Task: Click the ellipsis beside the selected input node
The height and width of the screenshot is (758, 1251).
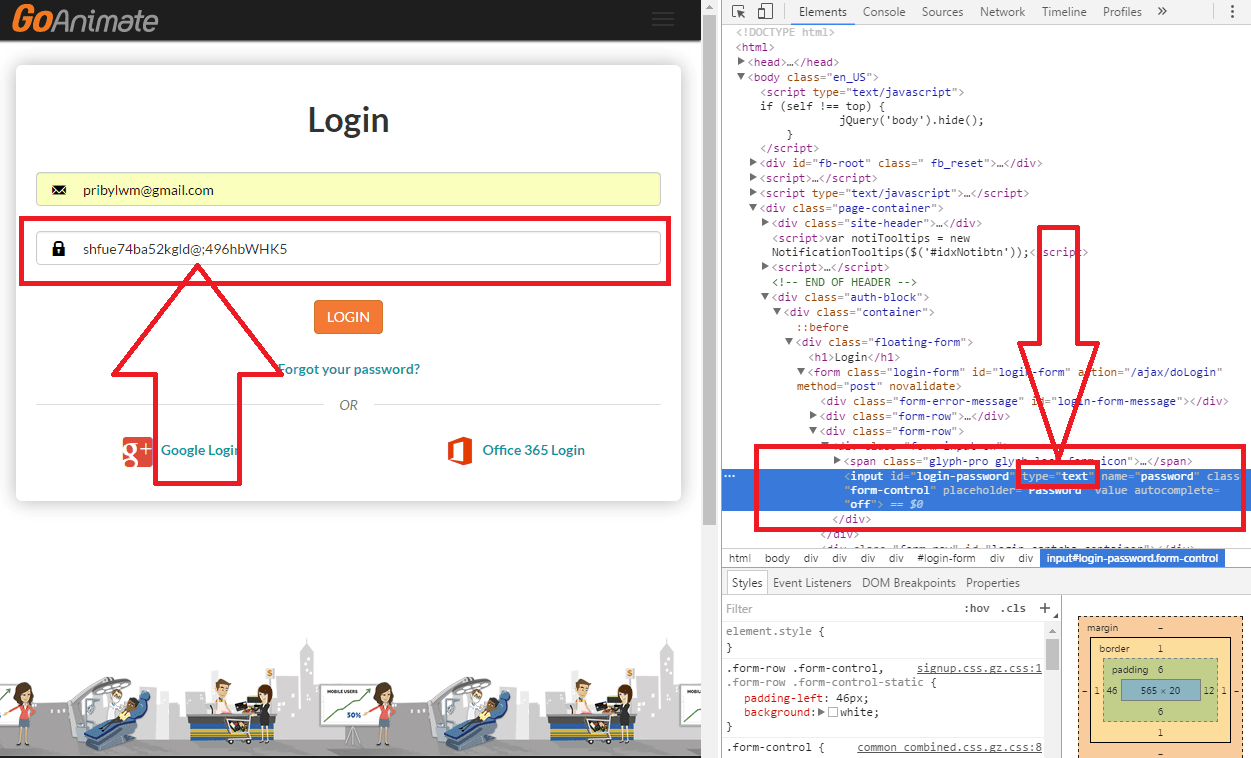Action: click(x=729, y=476)
